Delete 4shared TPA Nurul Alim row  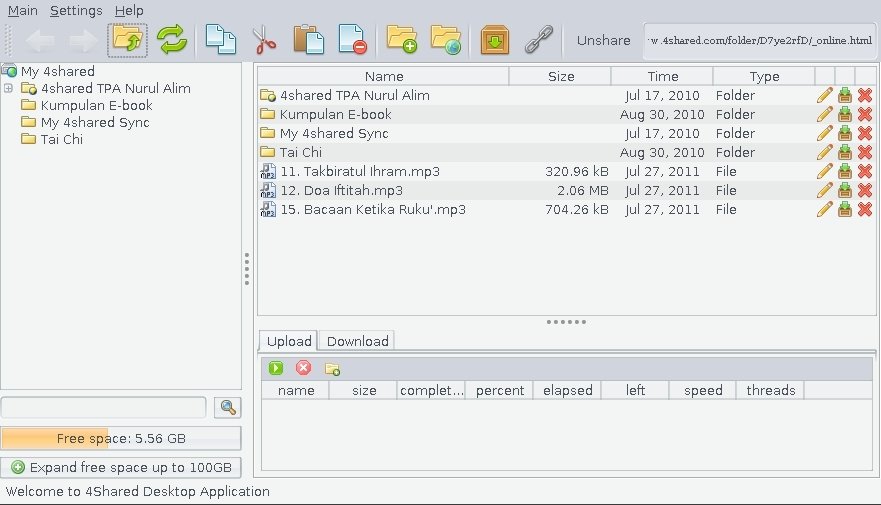click(x=865, y=95)
